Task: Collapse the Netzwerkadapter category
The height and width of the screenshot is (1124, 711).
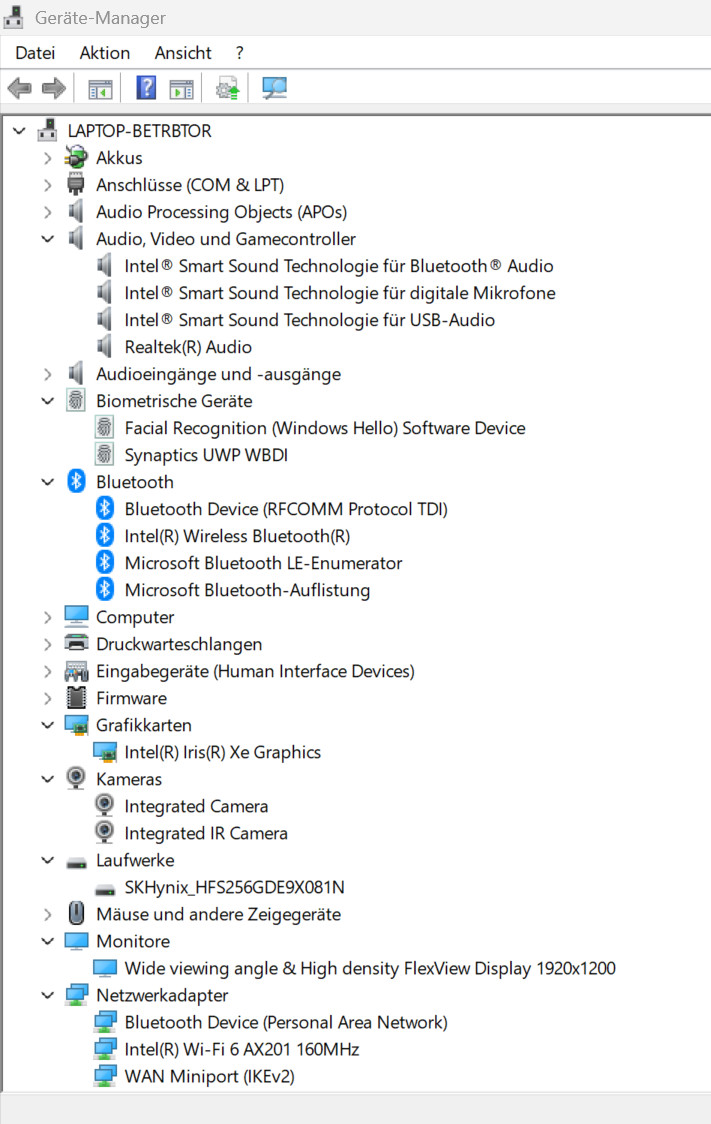Action: point(47,995)
